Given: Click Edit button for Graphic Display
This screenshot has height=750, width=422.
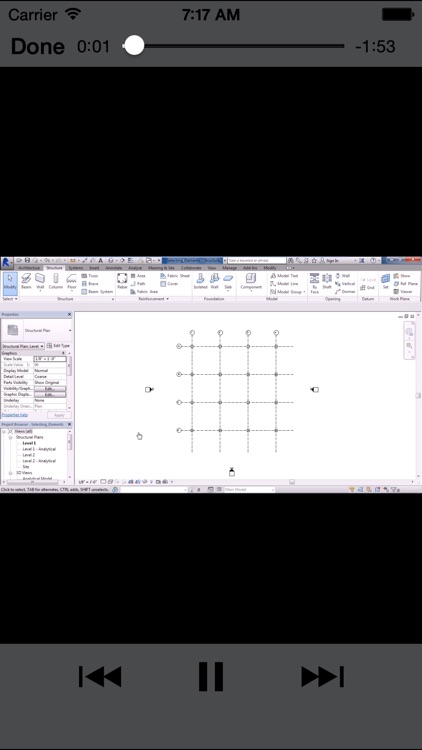Looking at the screenshot, I should [50, 395].
